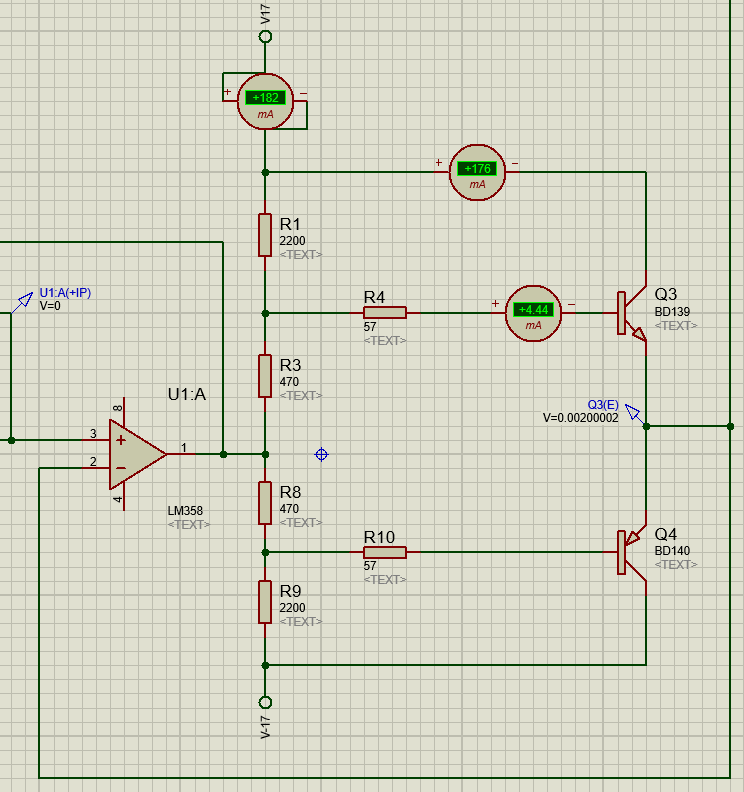Select the Q3 BD139 transistor symbol
Screen dimensions: 744x792
pyautogui.click(x=630, y=314)
